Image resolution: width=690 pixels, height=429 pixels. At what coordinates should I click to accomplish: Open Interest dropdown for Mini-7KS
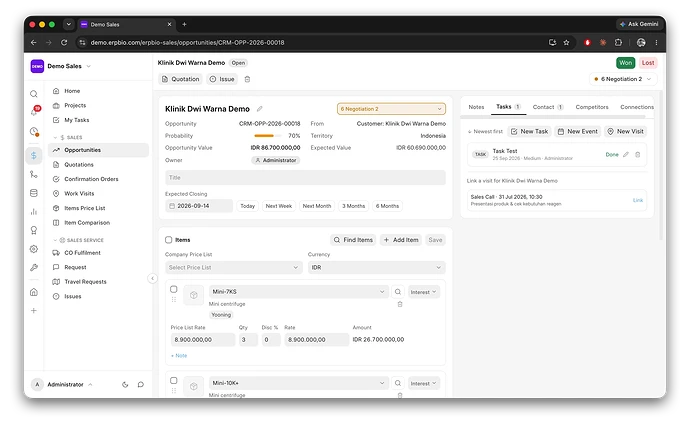click(423, 292)
